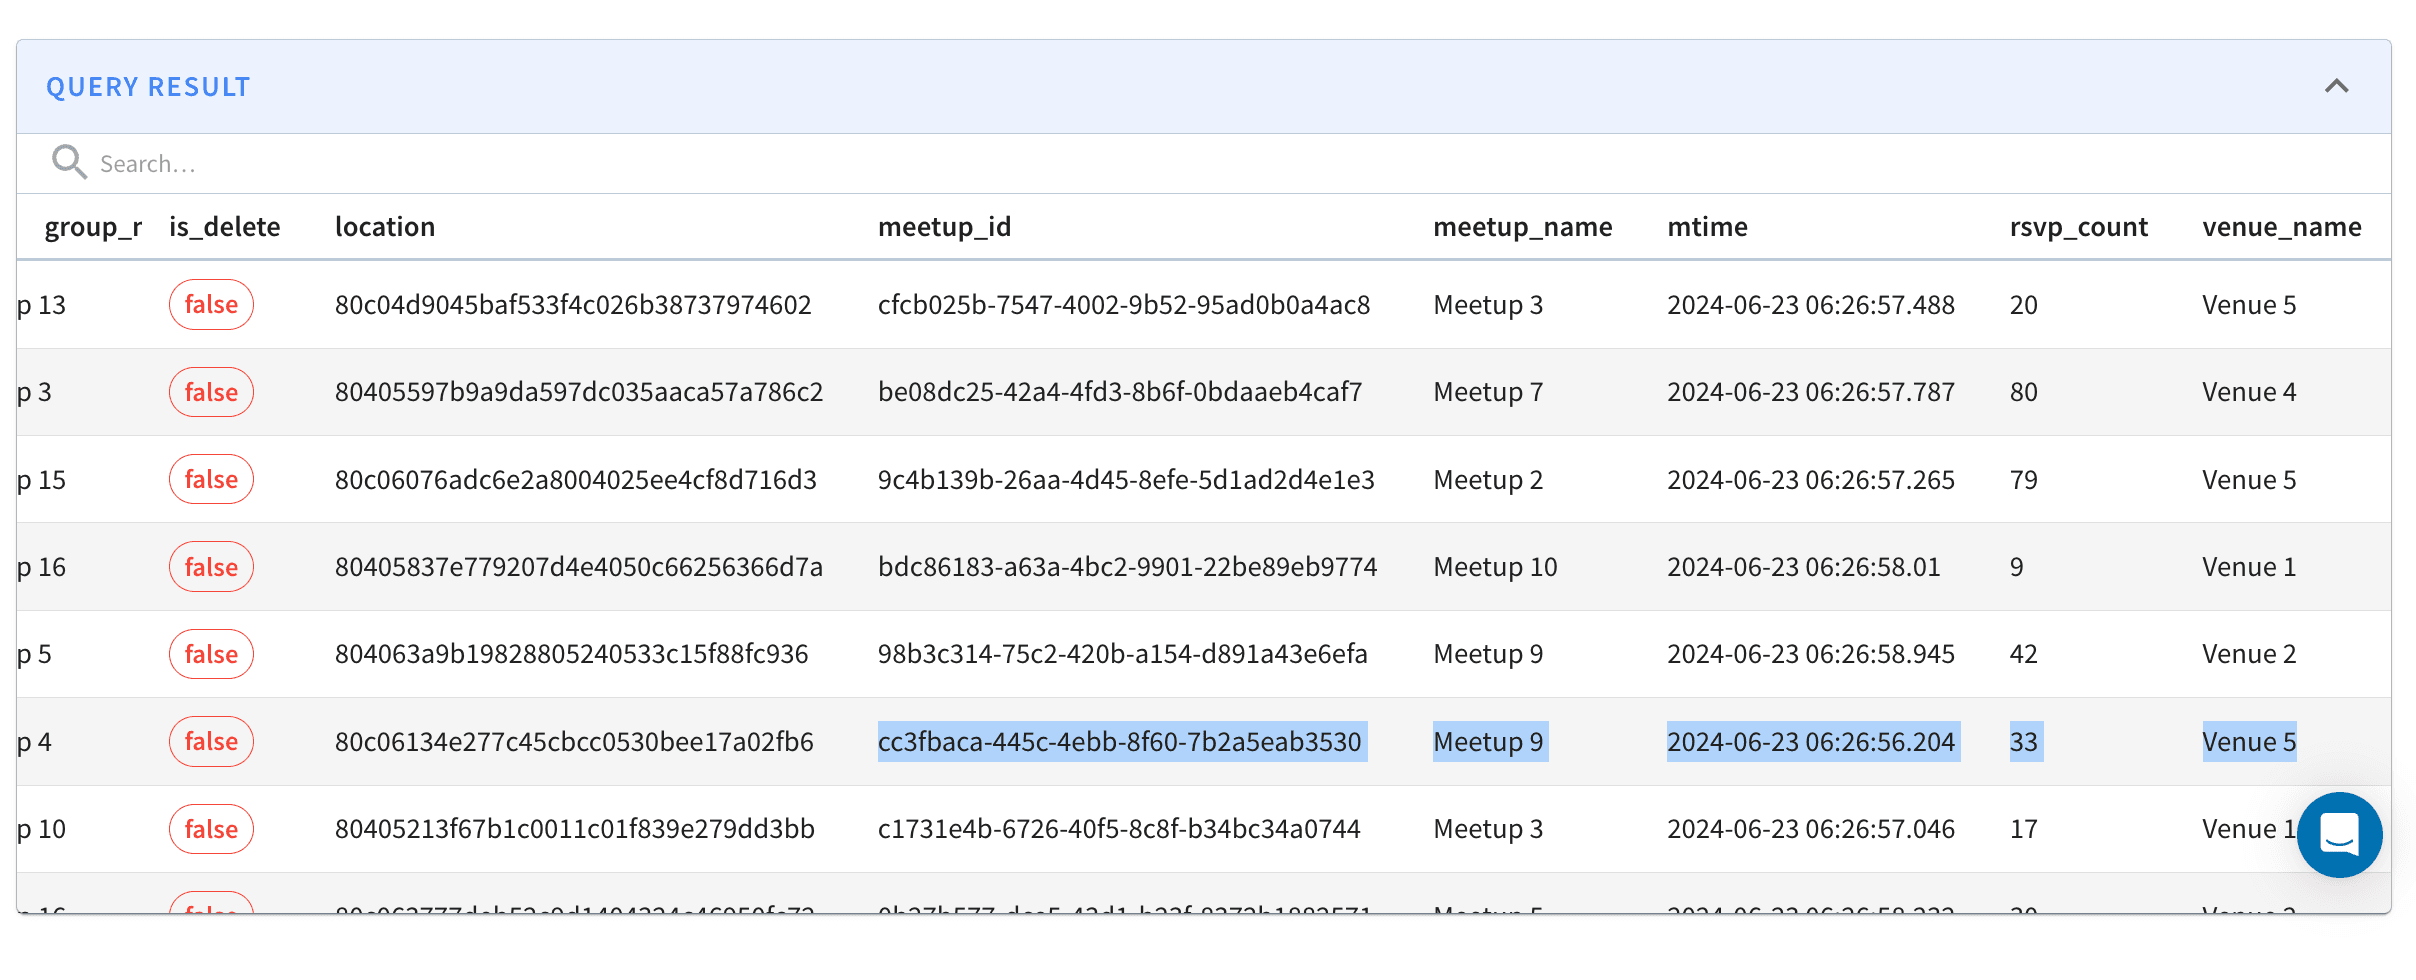Sort by the rsvp_count column header
Screen dimensions: 2416x980
coord(2078,227)
